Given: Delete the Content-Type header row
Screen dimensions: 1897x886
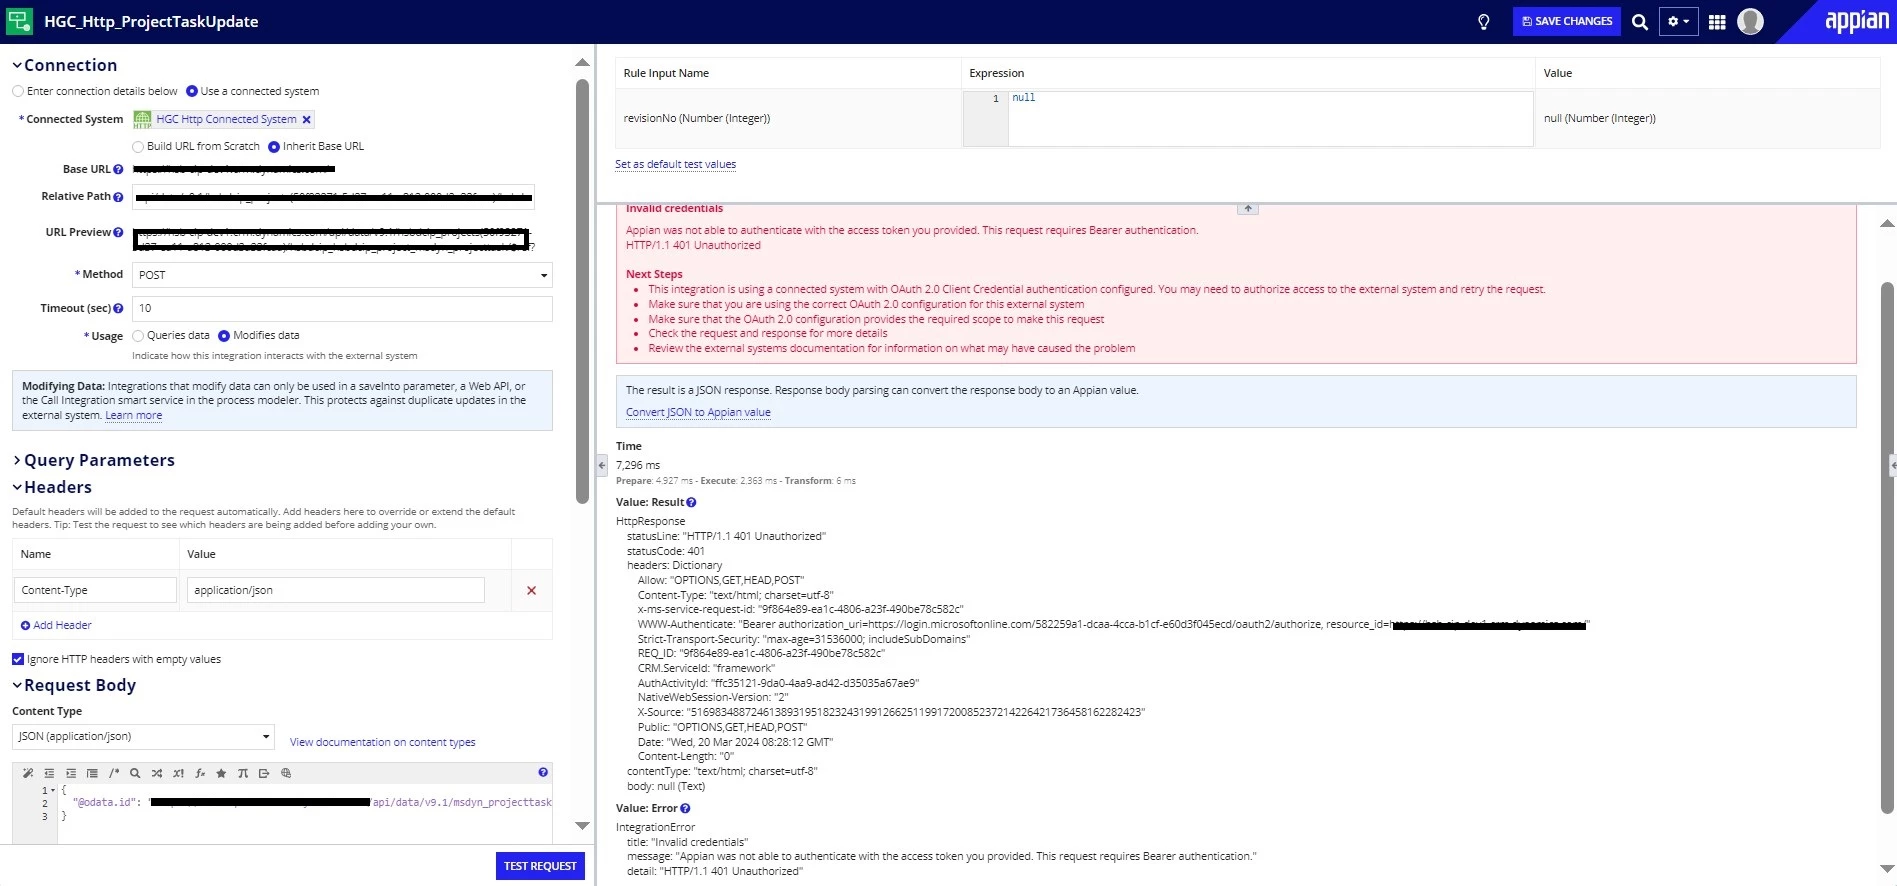Looking at the screenshot, I should (531, 591).
